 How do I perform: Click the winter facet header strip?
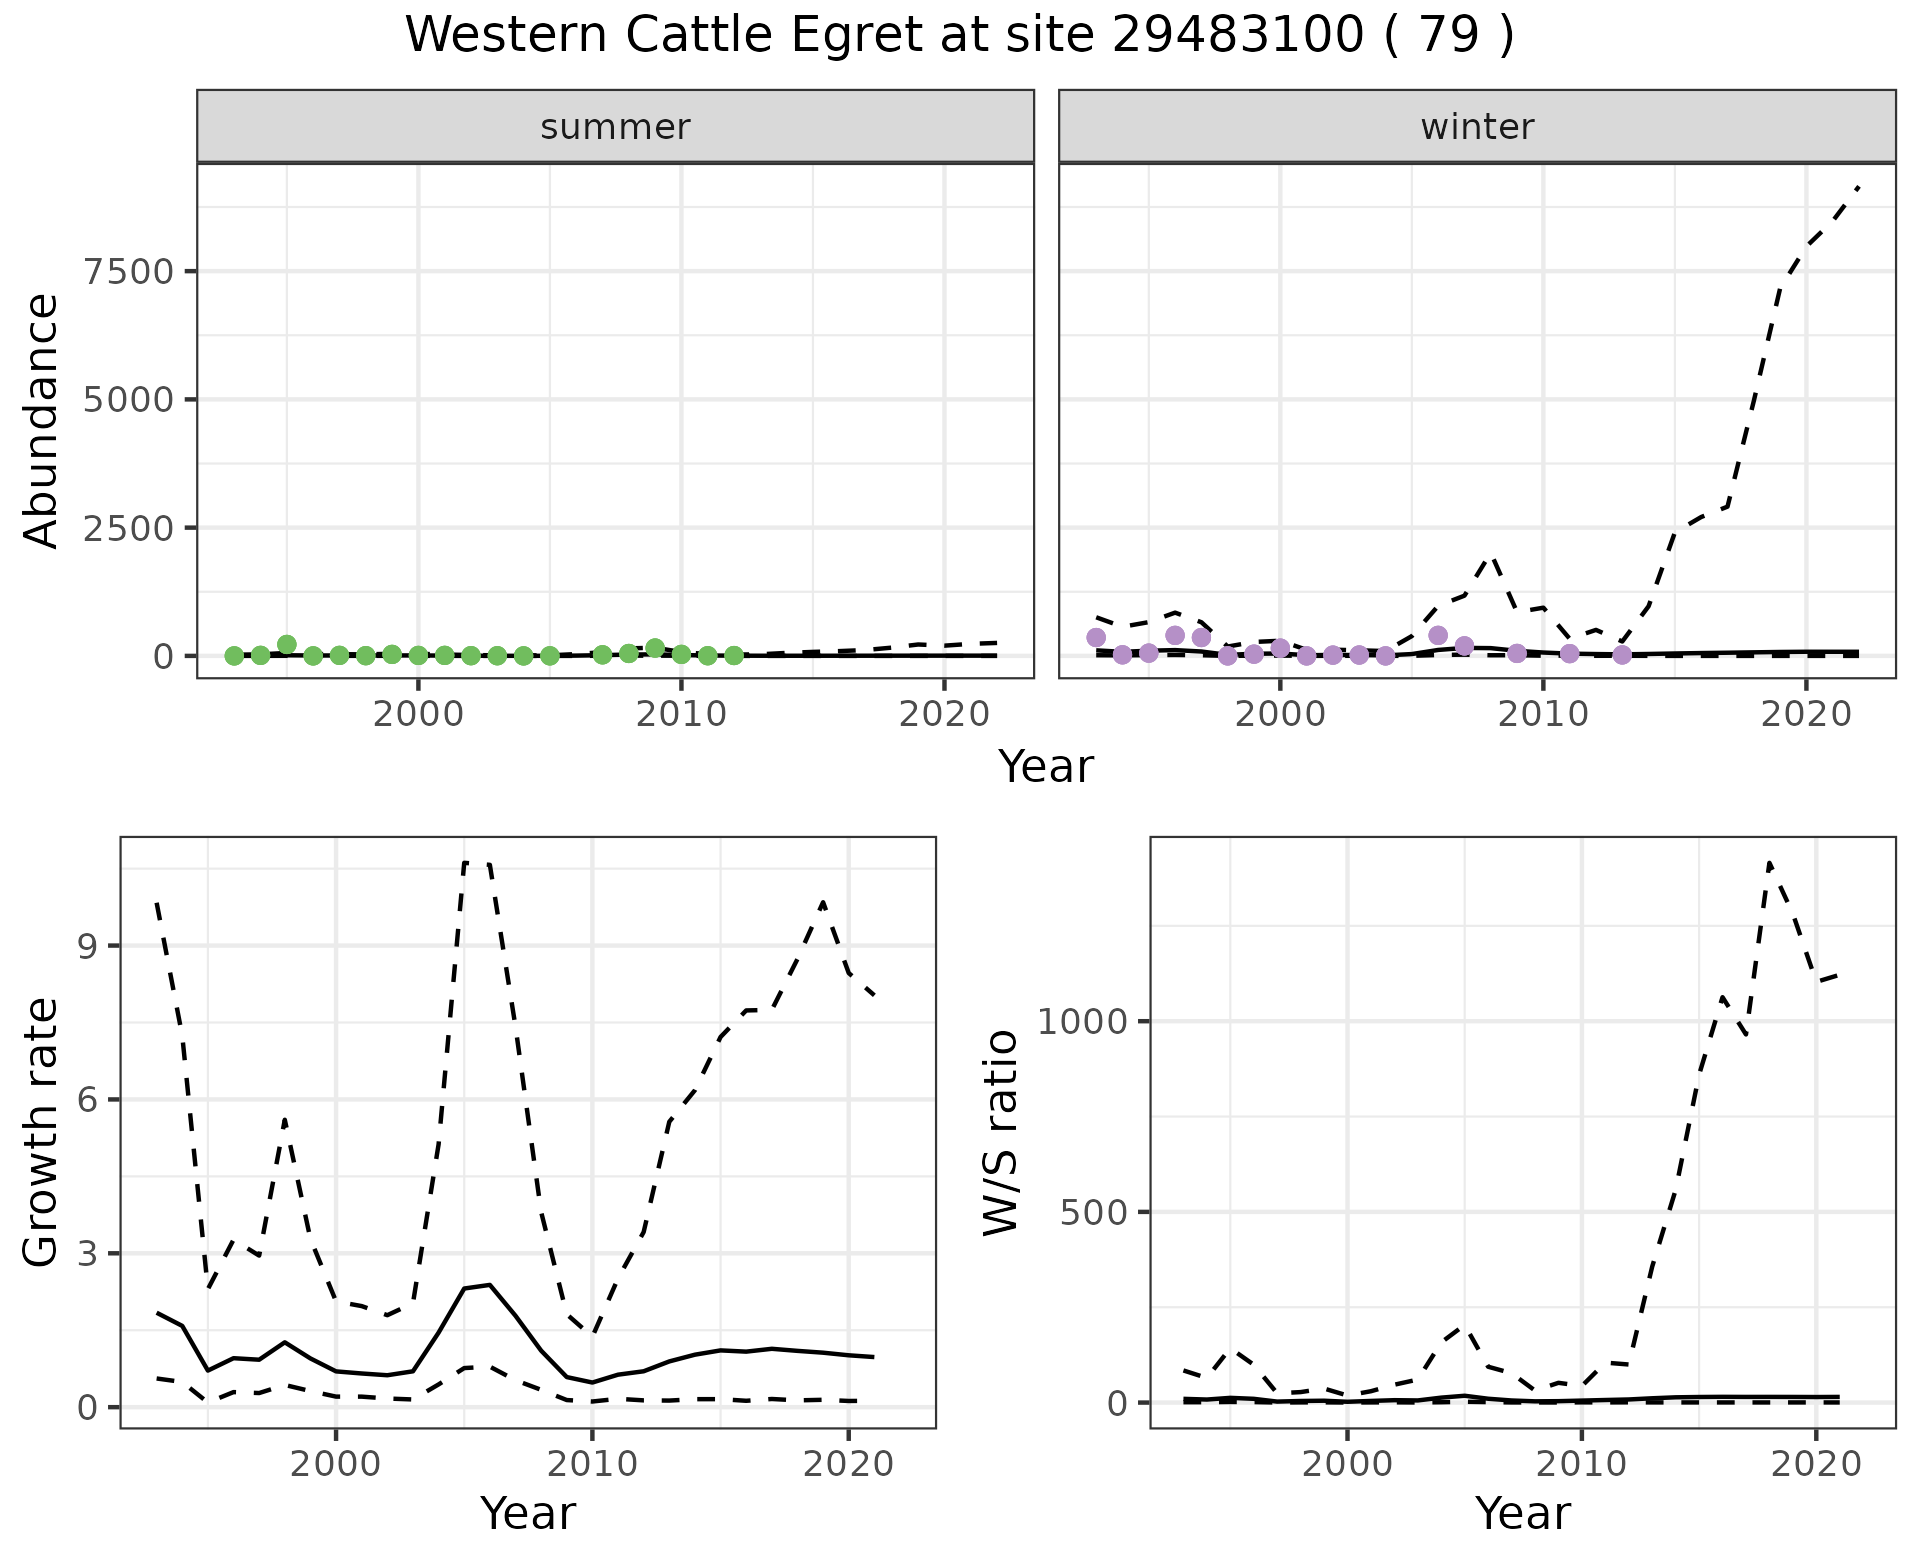coord(1477,127)
